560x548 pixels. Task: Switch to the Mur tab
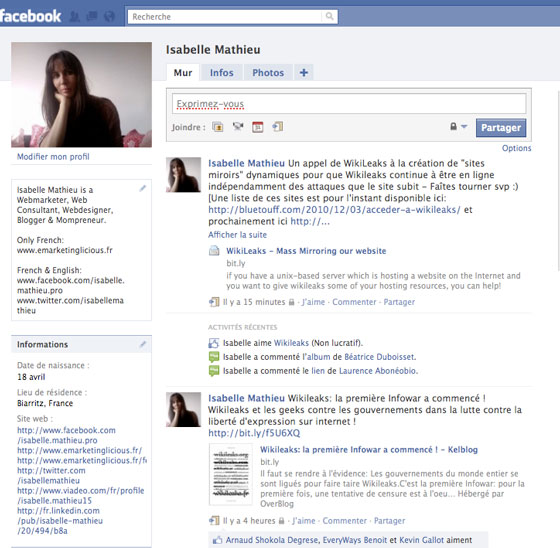click(183, 73)
